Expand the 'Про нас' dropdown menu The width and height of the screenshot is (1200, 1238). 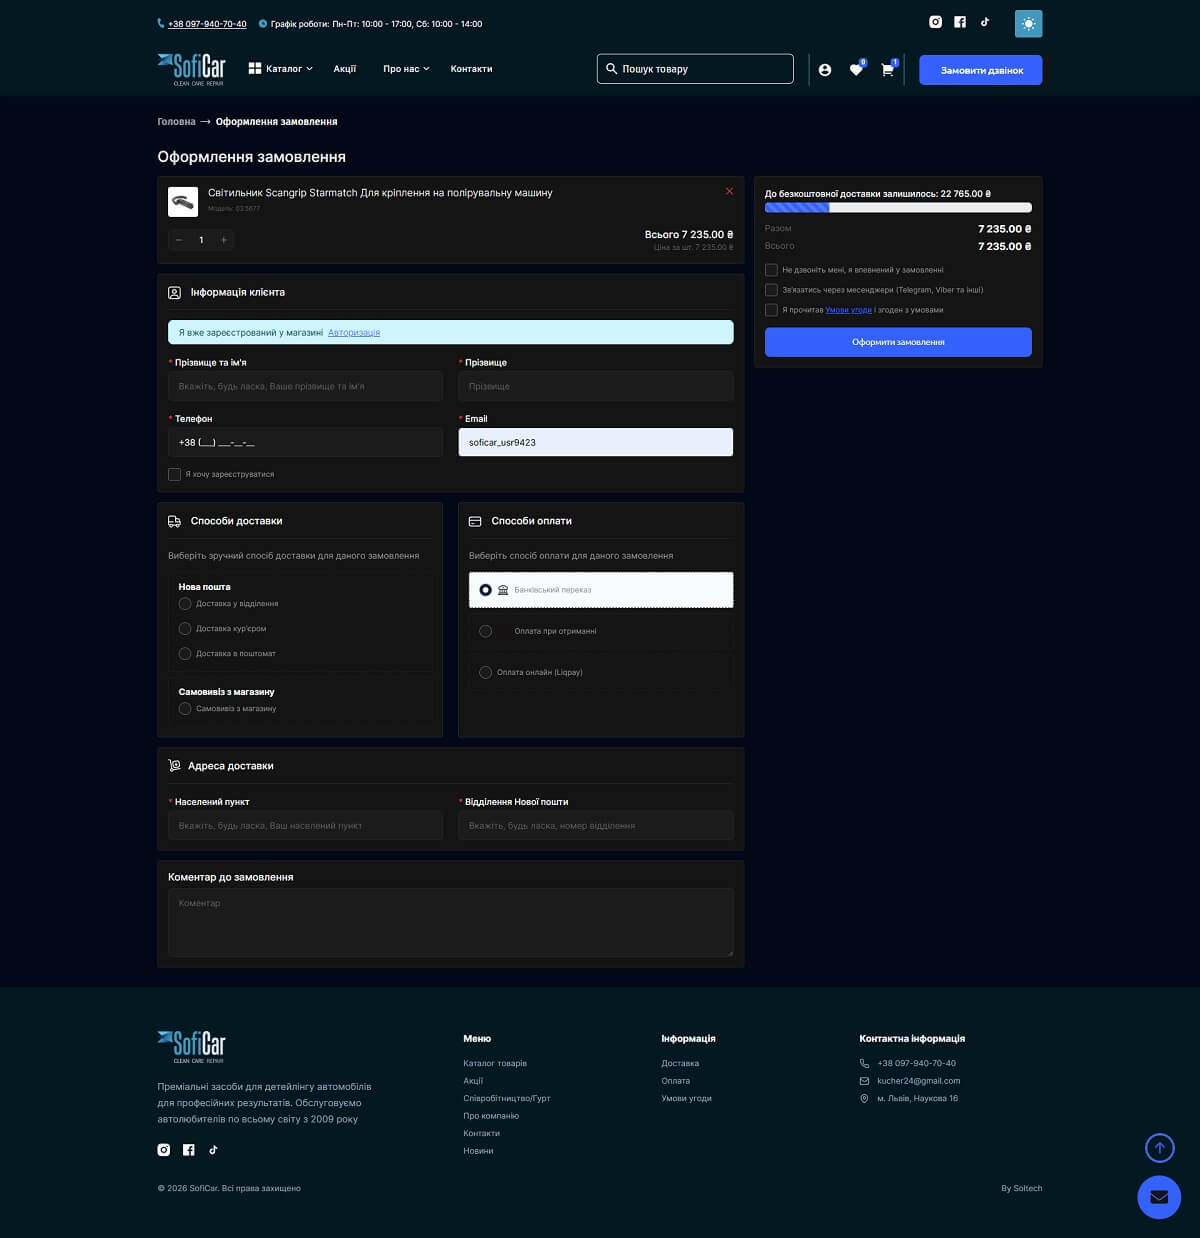click(x=406, y=69)
